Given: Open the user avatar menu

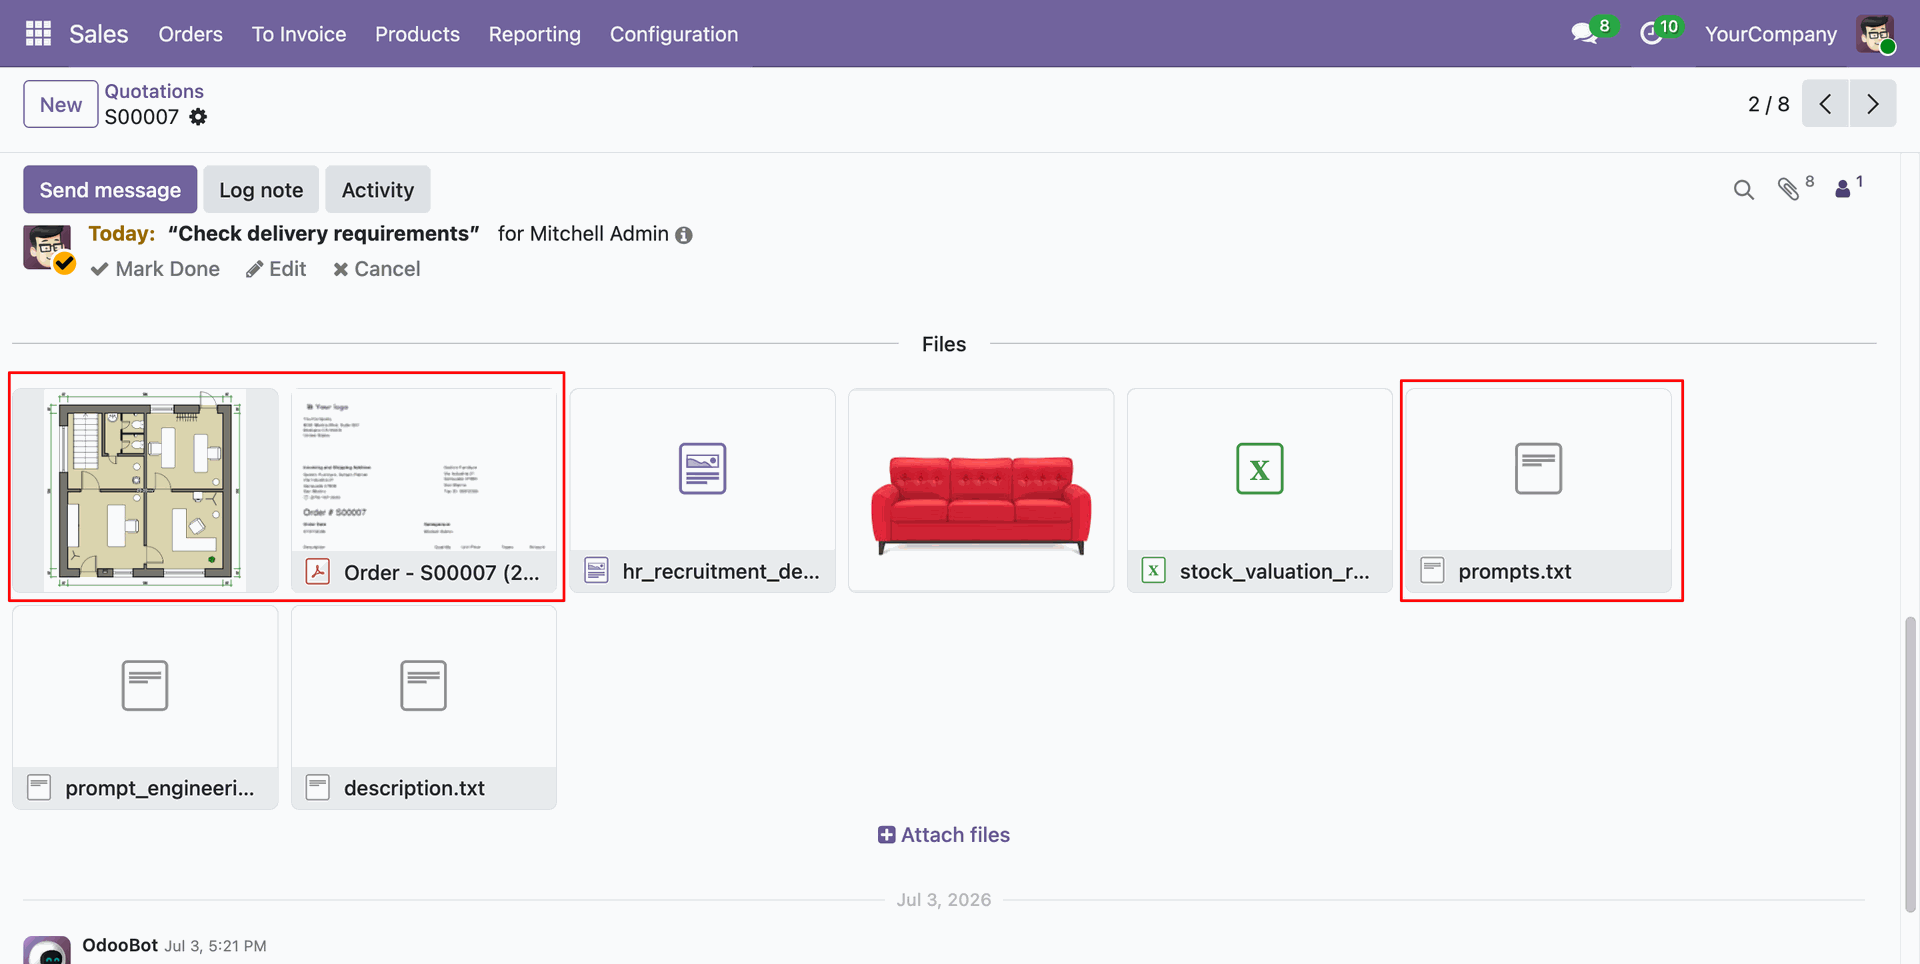Looking at the screenshot, I should 1875,34.
